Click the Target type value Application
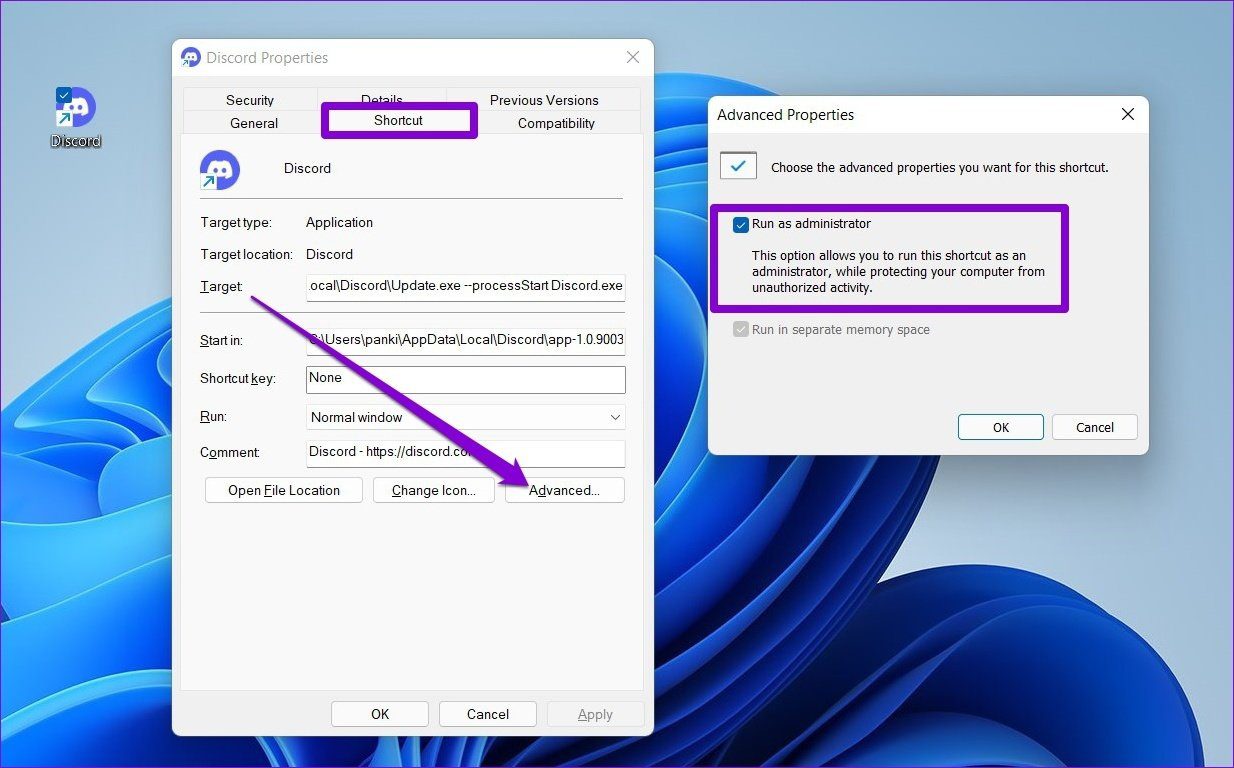Image resolution: width=1234 pixels, height=768 pixels. [339, 222]
